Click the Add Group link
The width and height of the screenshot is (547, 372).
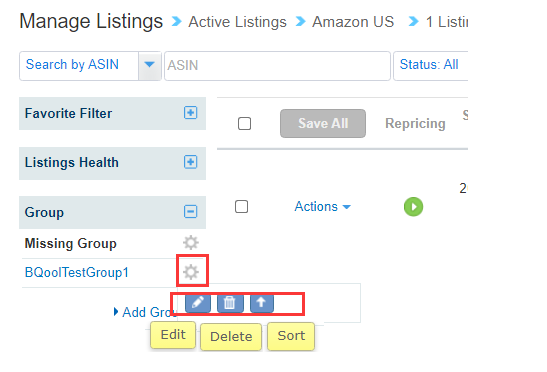pos(145,312)
